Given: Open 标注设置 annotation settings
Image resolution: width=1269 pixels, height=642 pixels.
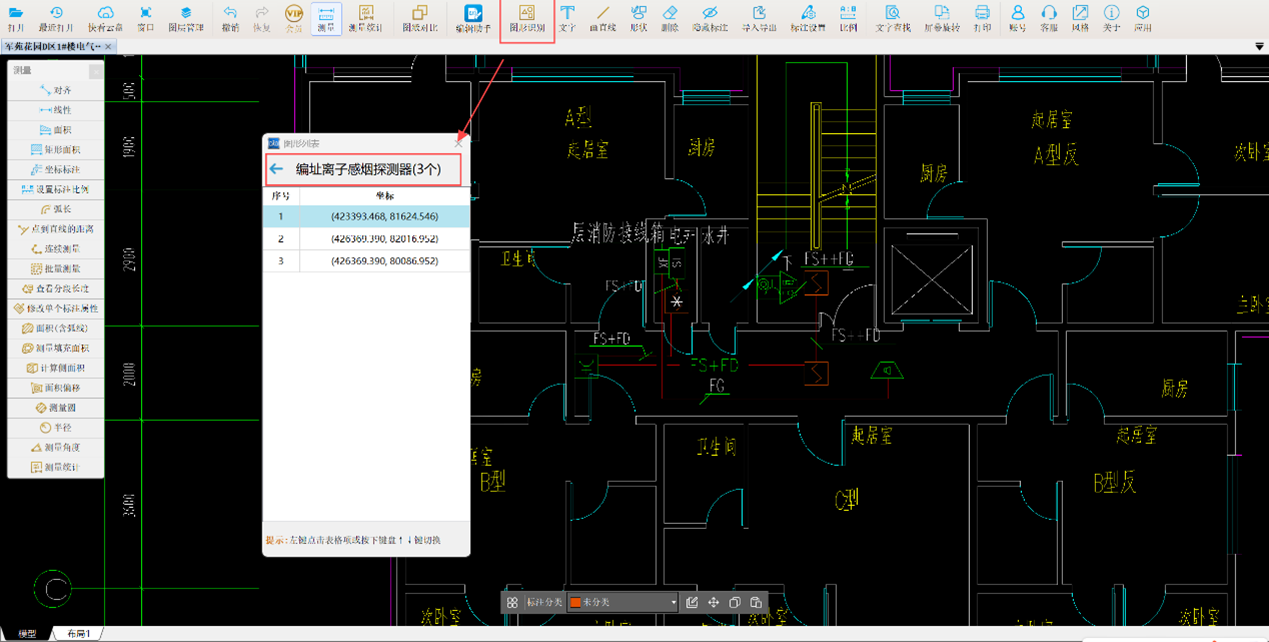Looking at the screenshot, I should pos(807,18).
